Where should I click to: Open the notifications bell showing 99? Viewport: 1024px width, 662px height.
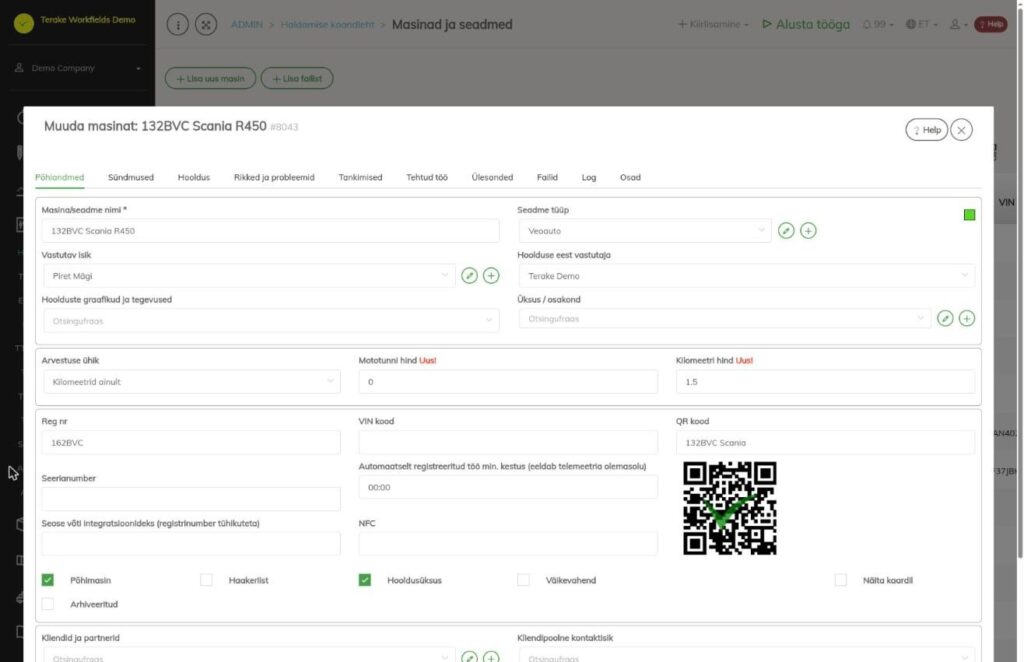(877, 24)
